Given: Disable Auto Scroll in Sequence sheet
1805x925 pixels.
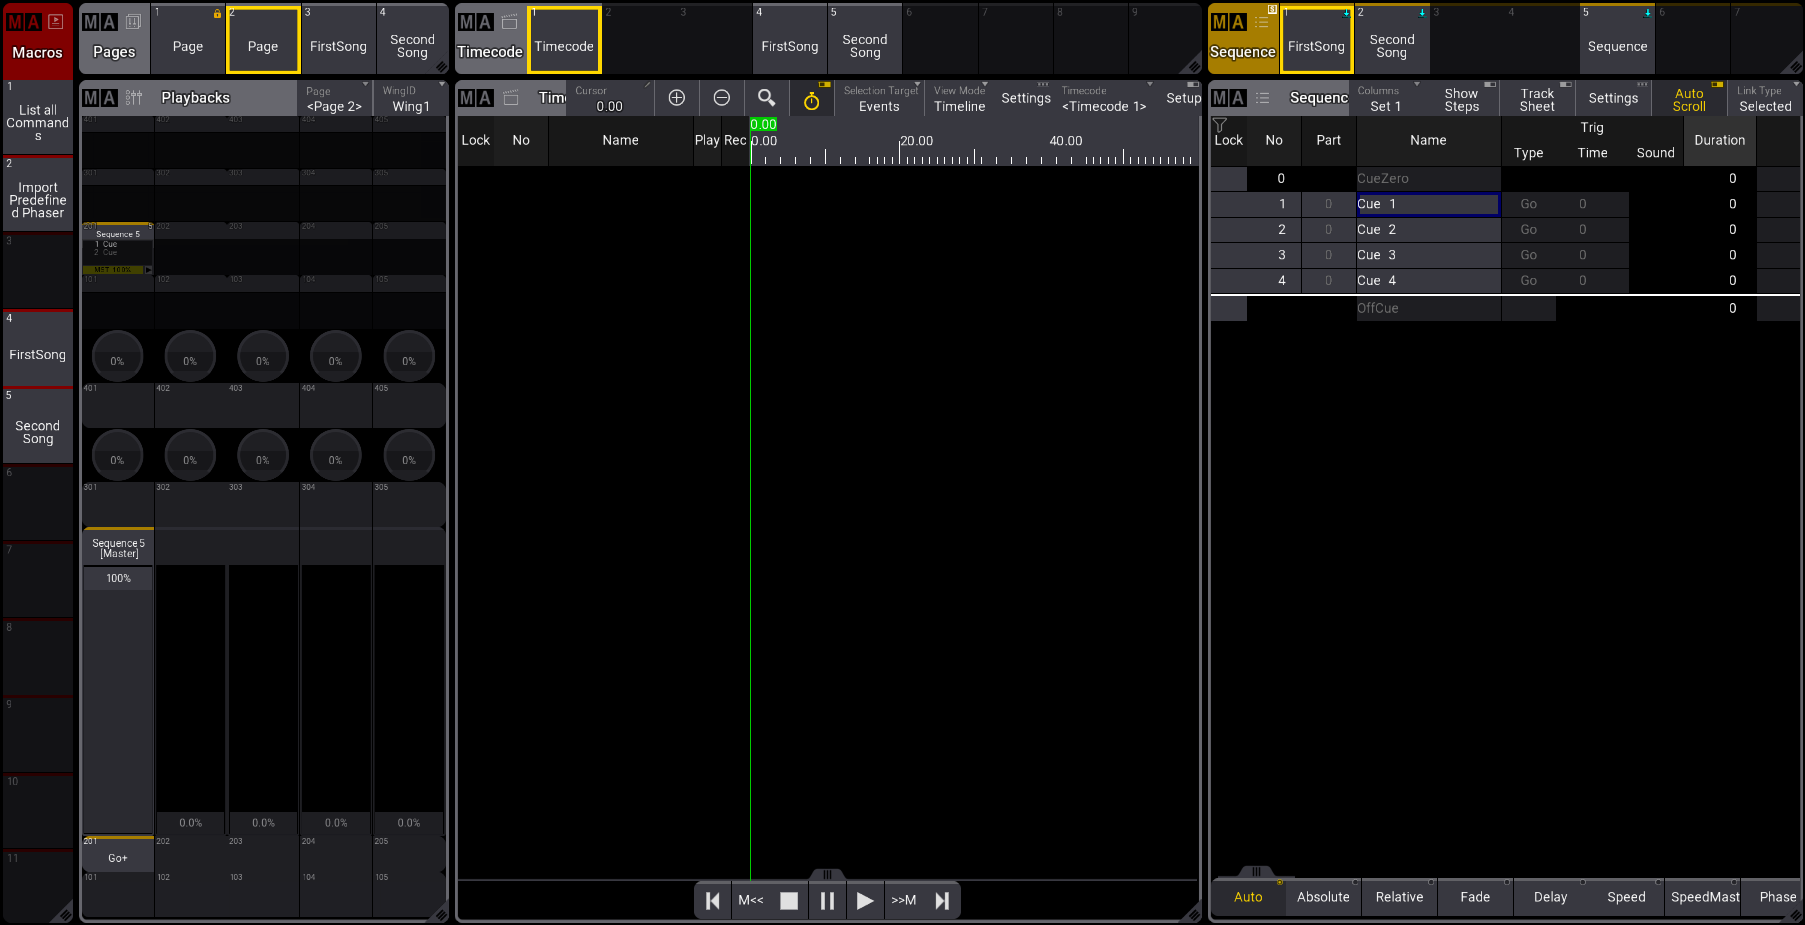Looking at the screenshot, I should click(x=1689, y=99).
